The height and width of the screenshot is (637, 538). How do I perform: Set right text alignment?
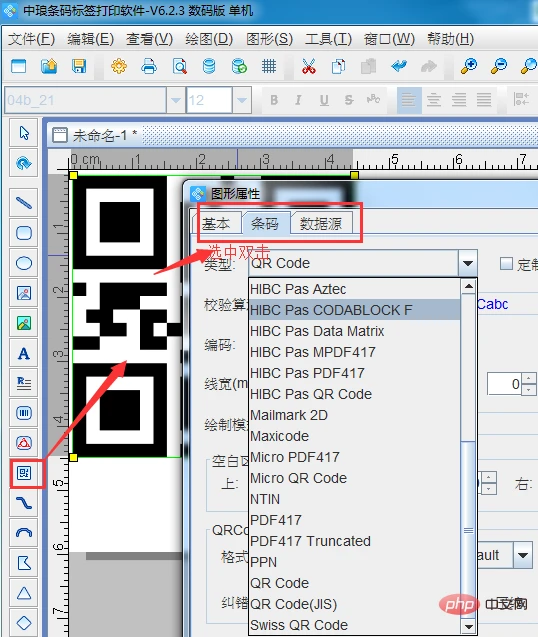[x=459, y=100]
